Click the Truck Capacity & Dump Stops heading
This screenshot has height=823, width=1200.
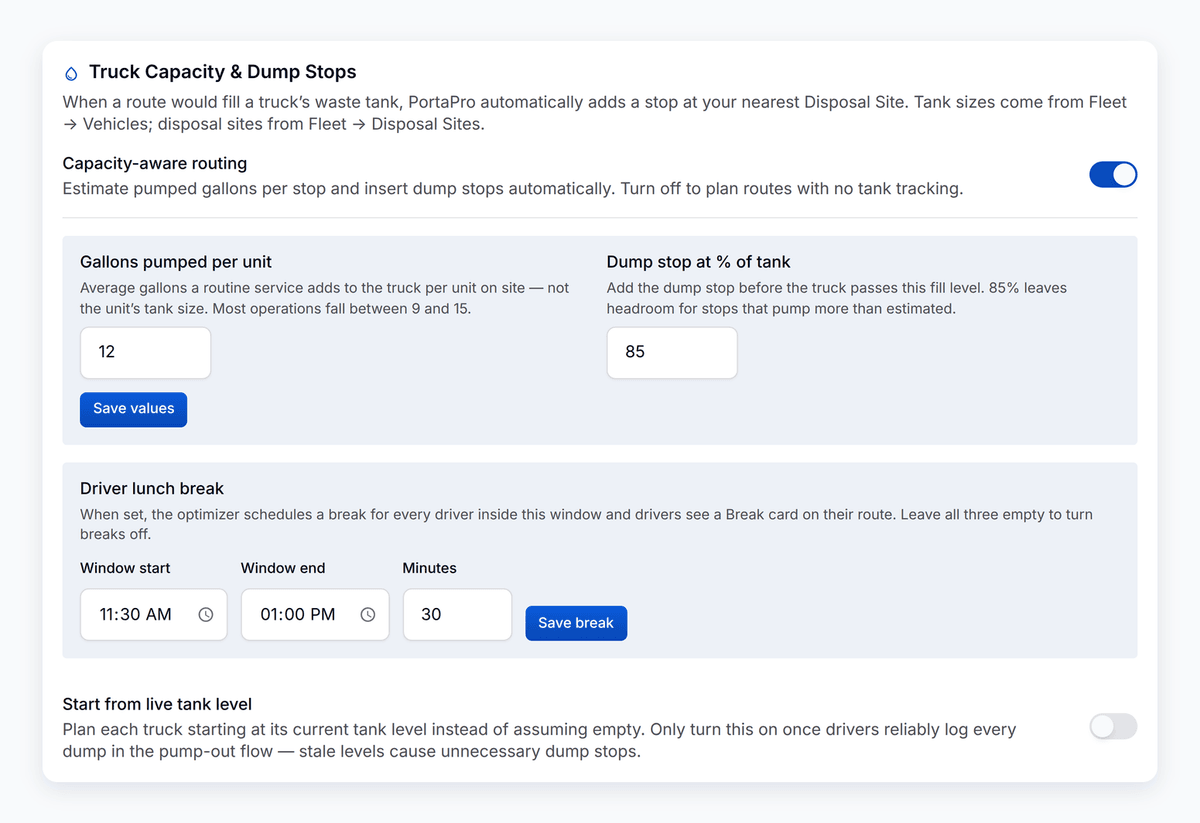(223, 72)
